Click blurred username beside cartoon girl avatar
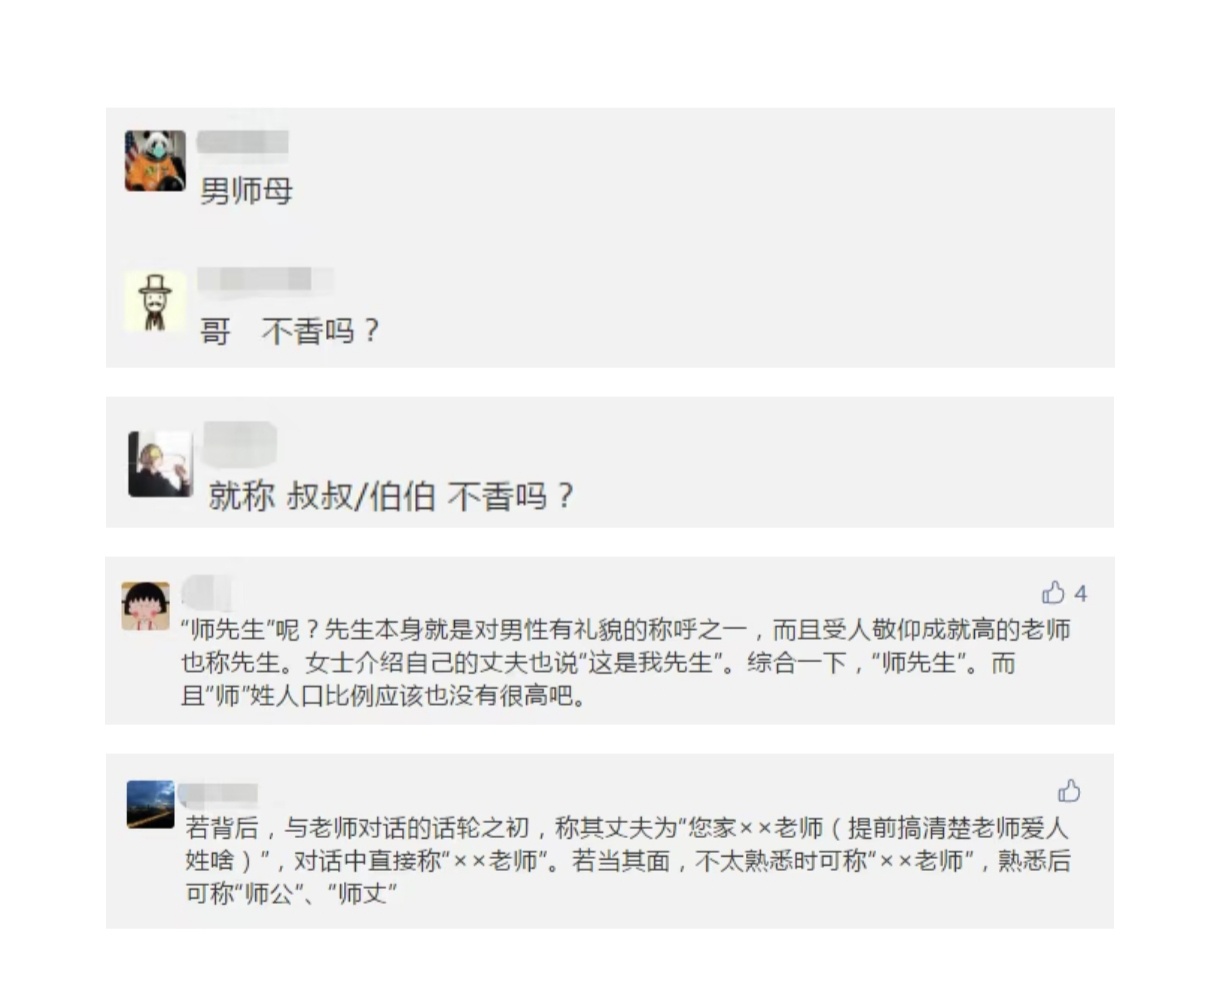 [208, 591]
